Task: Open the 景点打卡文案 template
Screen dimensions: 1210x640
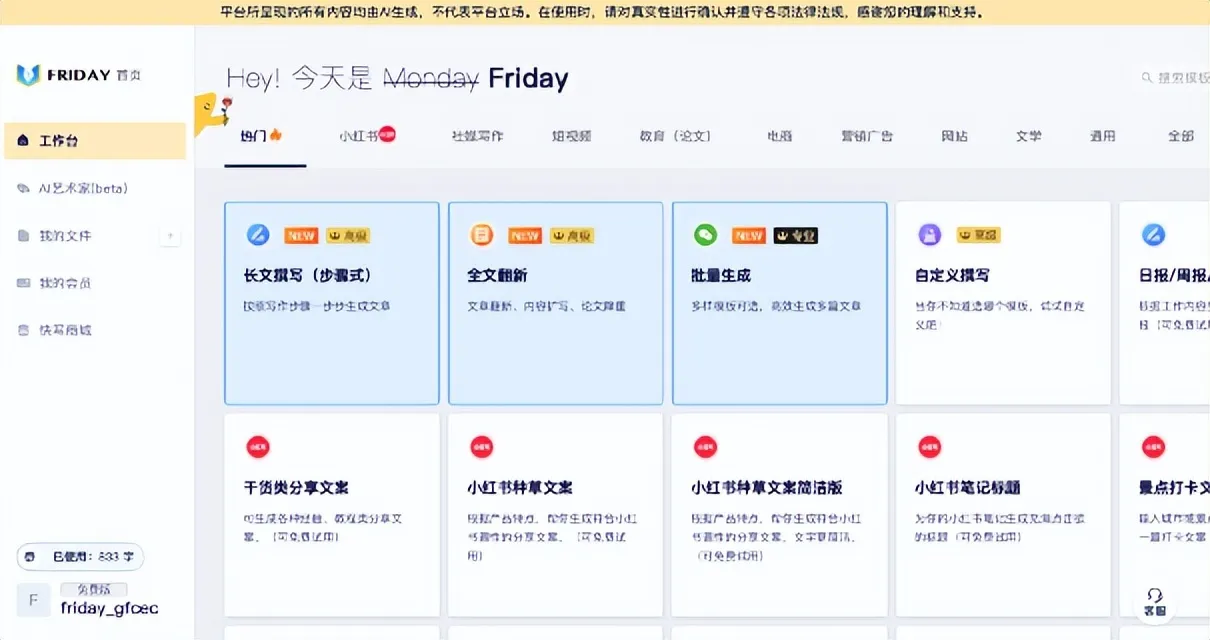Action: tap(1165, 515)
